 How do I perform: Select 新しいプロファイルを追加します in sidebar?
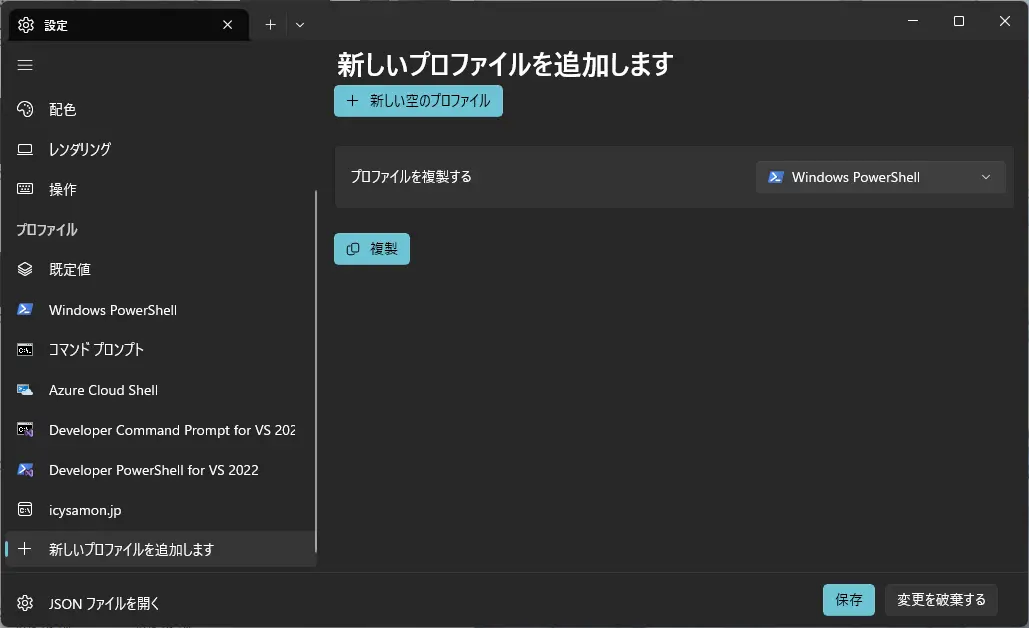point(160,549)
